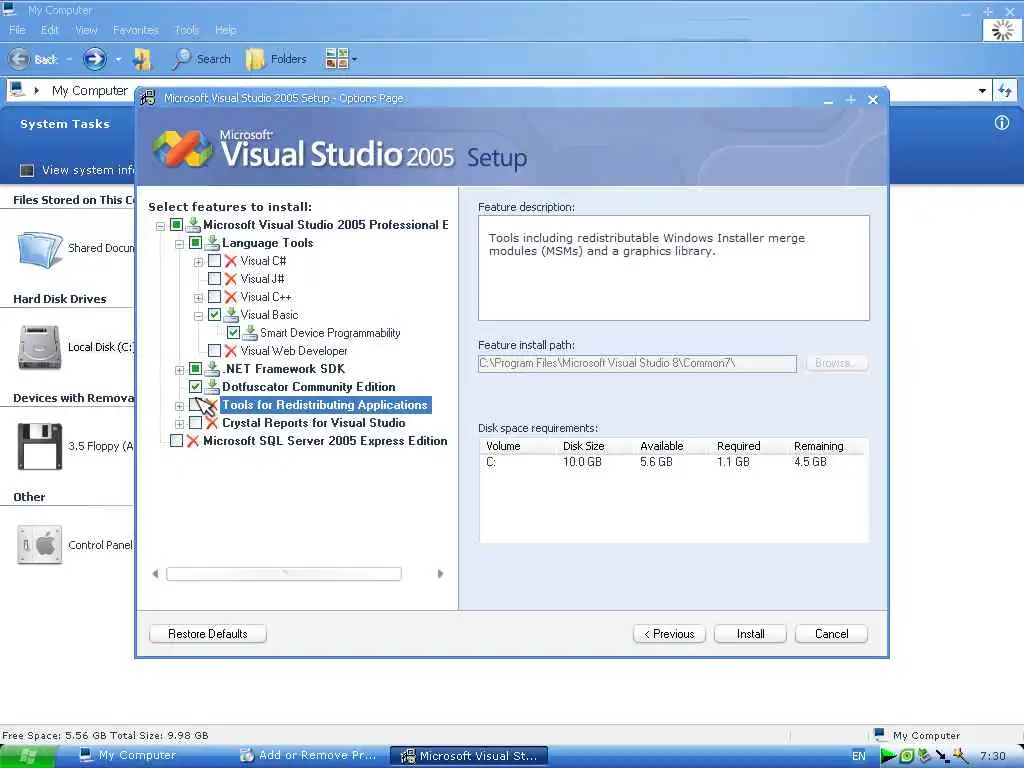Click the Feature install path field
This screenshot has width=1024, height=768.
[x=637, y=364]
